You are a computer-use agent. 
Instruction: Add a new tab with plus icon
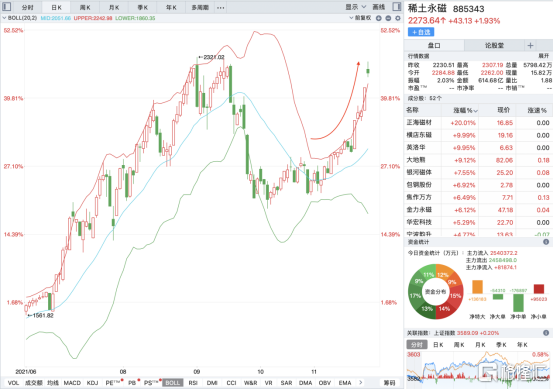pos(530,45)
